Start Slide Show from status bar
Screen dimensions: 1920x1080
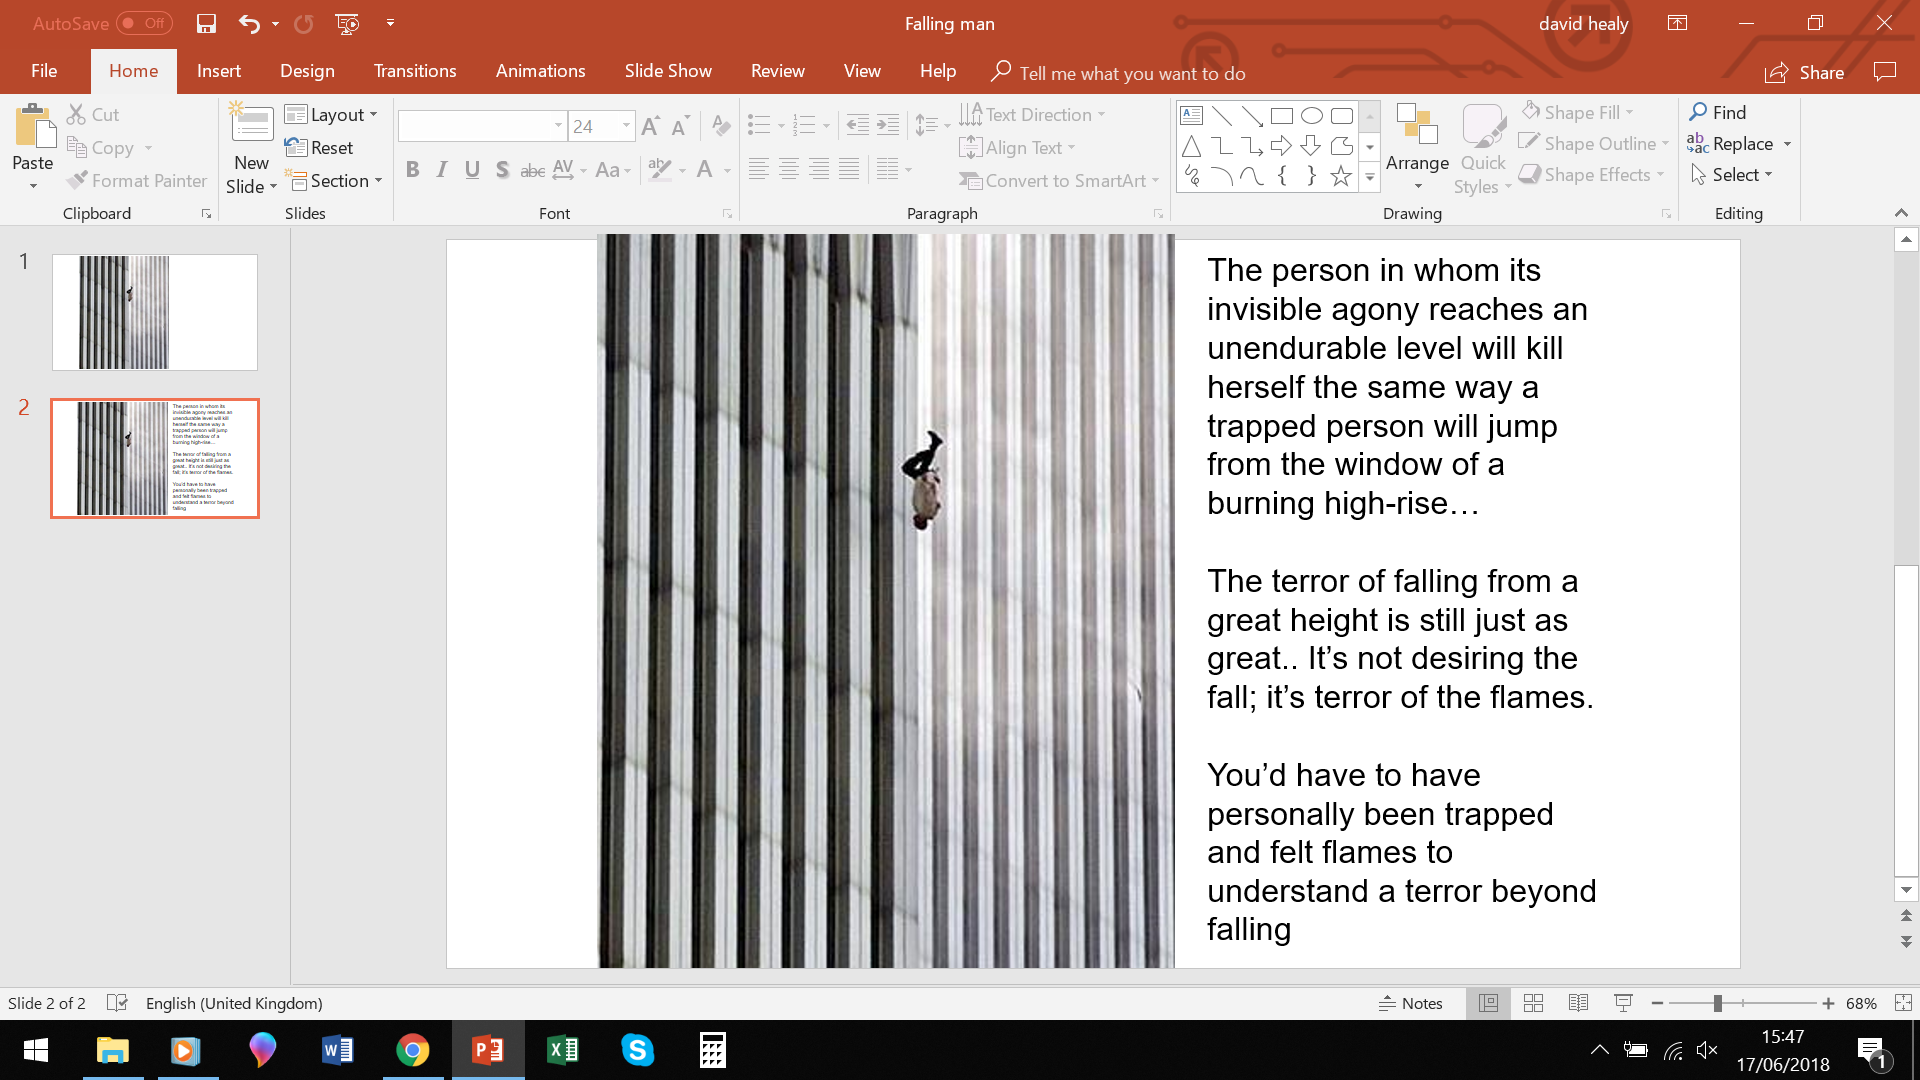pos(1623,1003)
